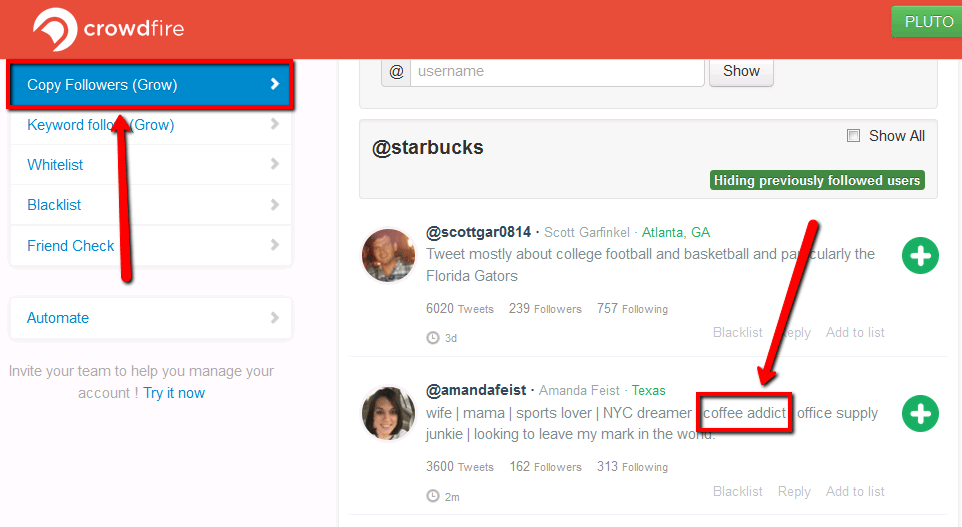Image resolution: width=962 pixels, height=527 pixels.
Task: Expand Keyword follow chevron arrow
Action: pyautogui.click(x=275, y=124)
